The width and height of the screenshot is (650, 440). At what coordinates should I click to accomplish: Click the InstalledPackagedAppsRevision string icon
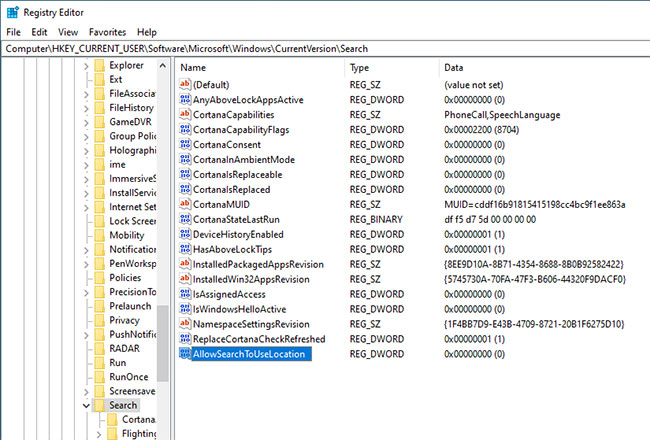(185, 263)
